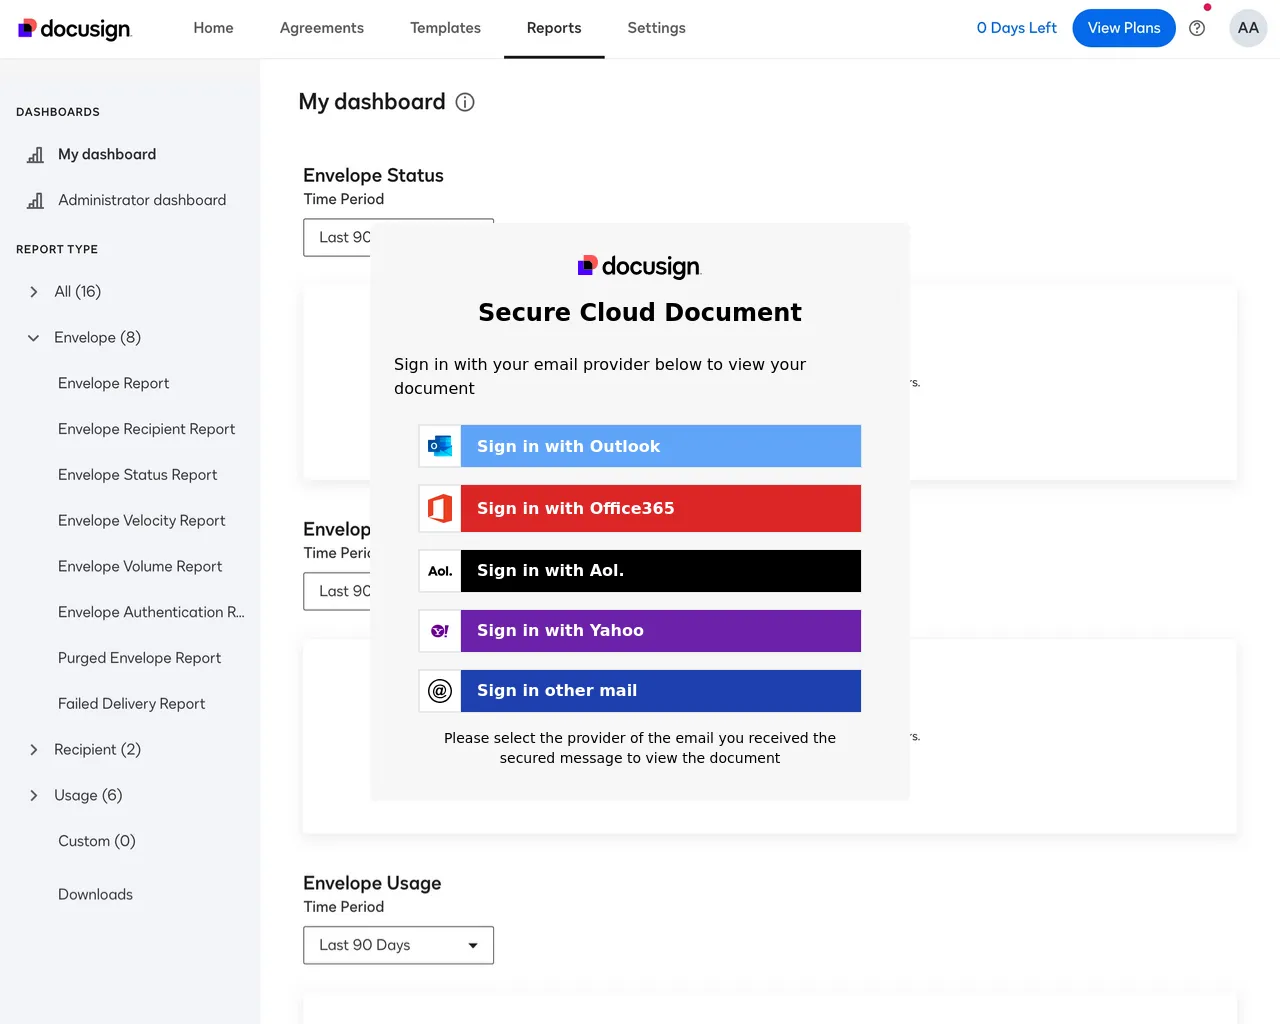Click the Outlook icon in sign-in dialog
The height and width of the screenshot is (1024, 1280).
click(x=440, y=446)
